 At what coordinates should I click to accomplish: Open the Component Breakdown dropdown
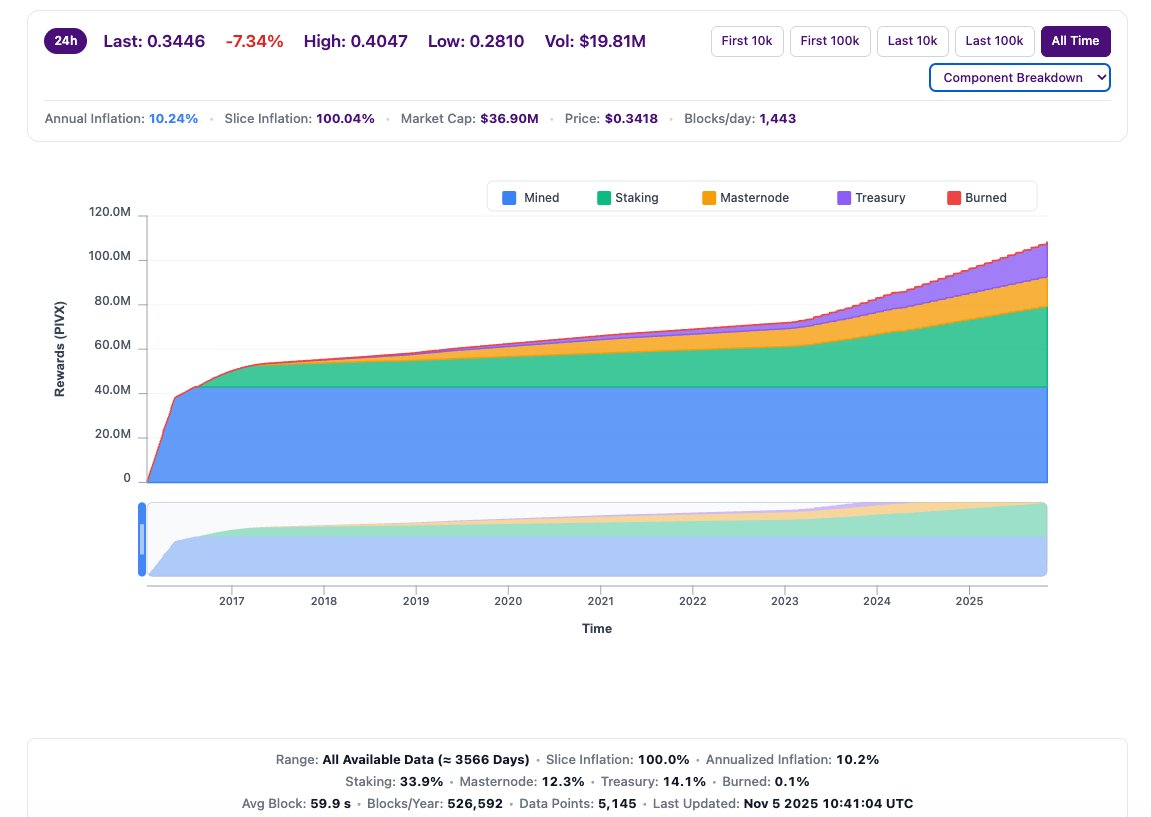[1019, 77]
